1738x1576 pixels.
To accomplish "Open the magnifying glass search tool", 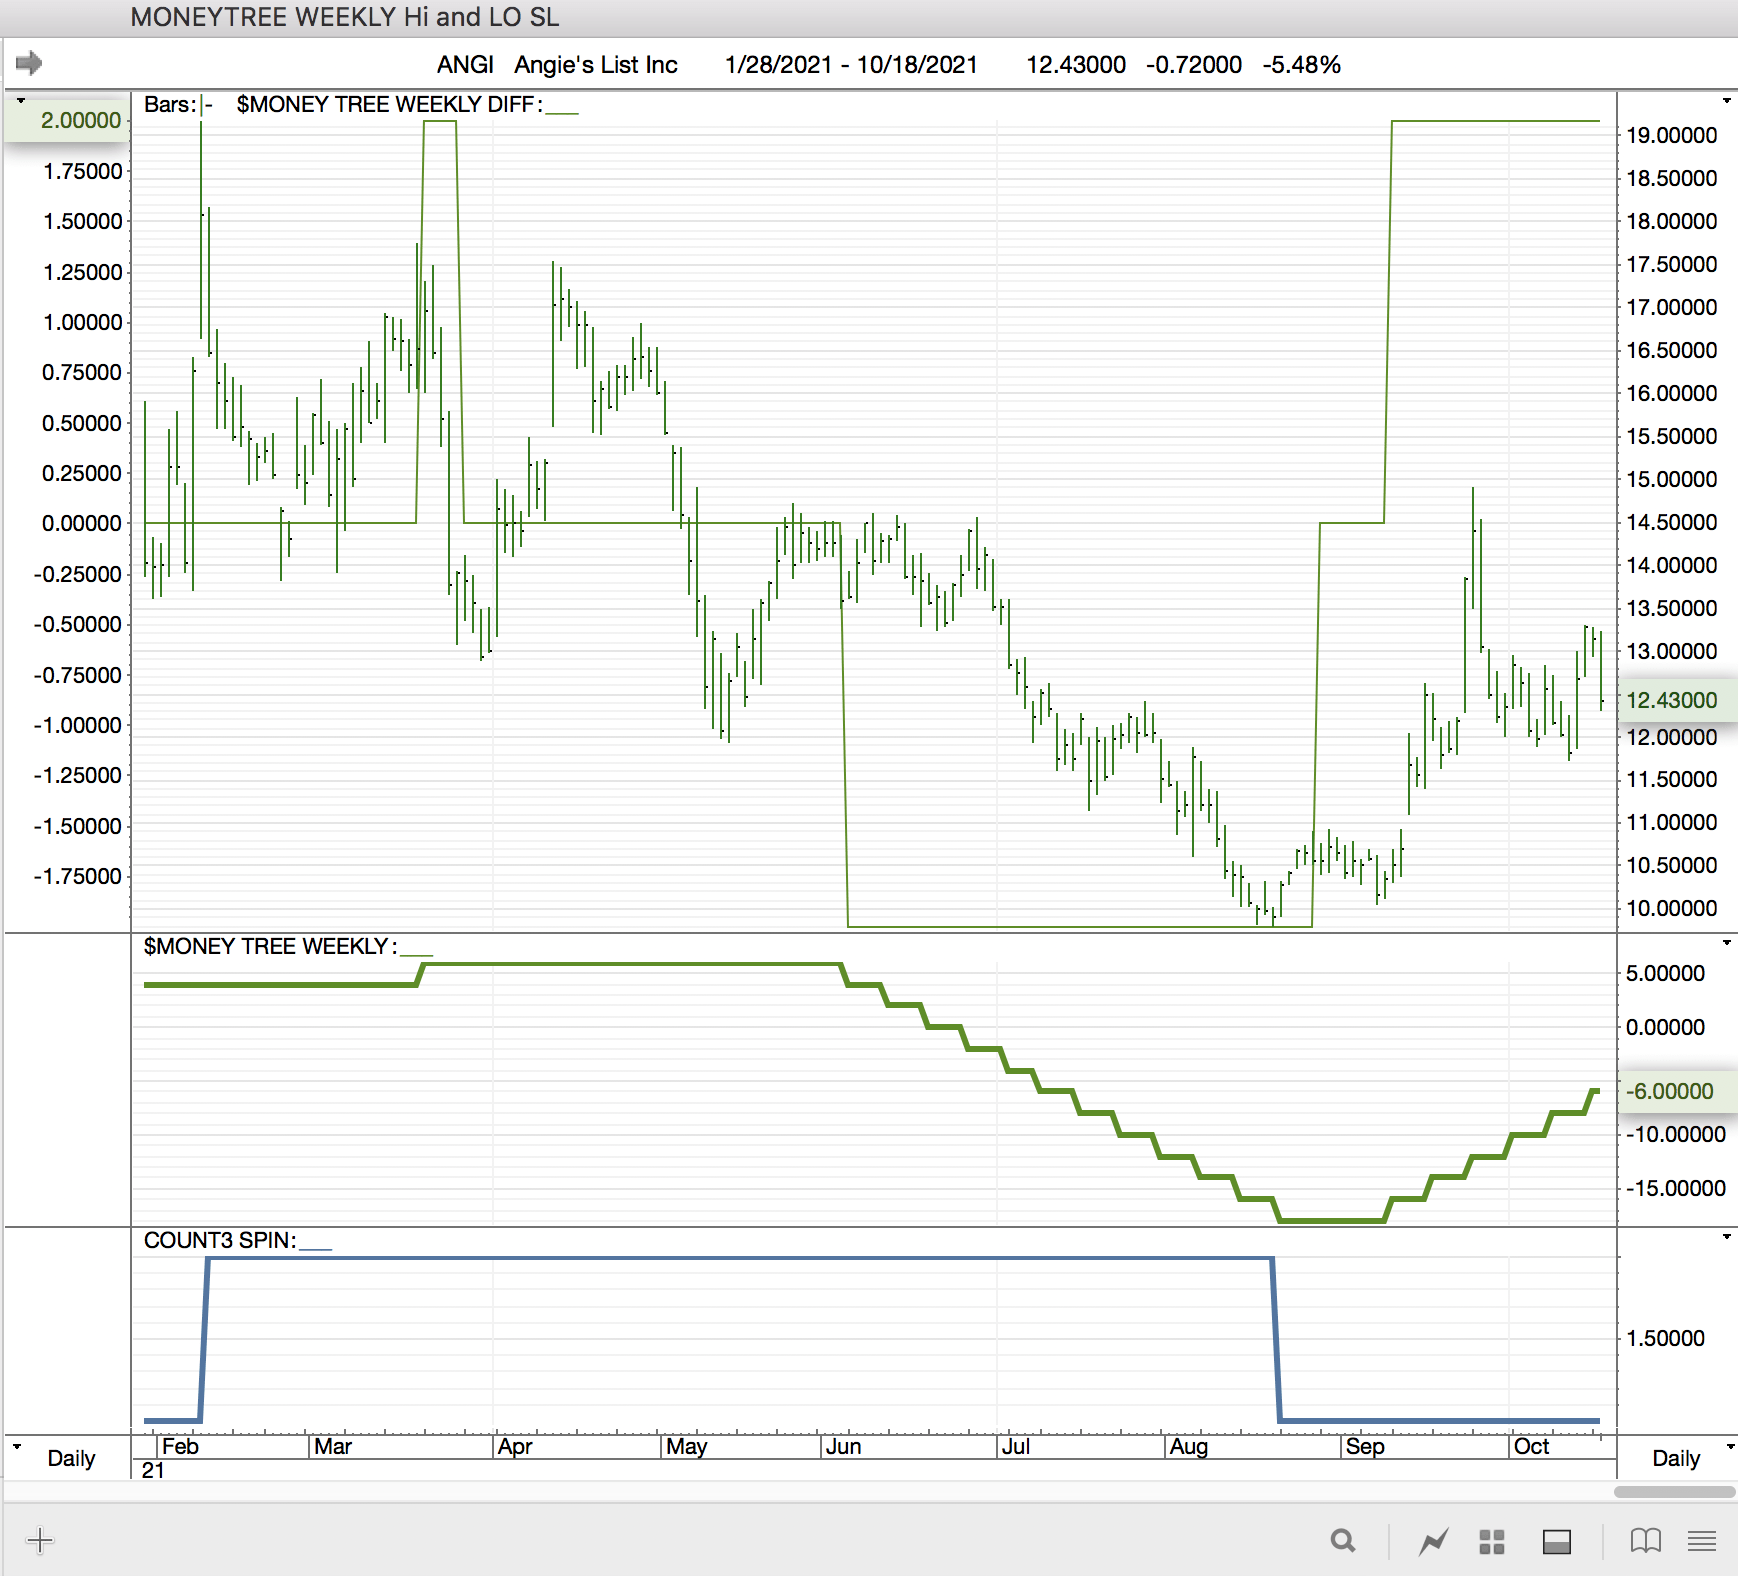I will click(1343, 1541).
